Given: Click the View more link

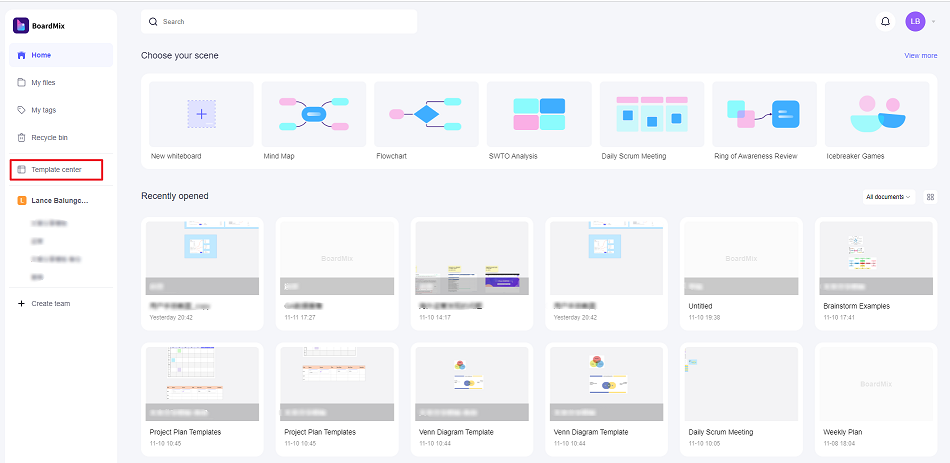Looking at the screenshot, I should 920,55.
